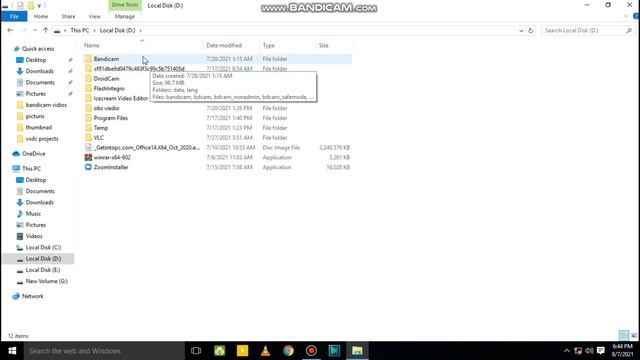Click Local Disk (D:) in the address breadcrumb
Screen dimensions: 640x360
[x=117, y=30]
